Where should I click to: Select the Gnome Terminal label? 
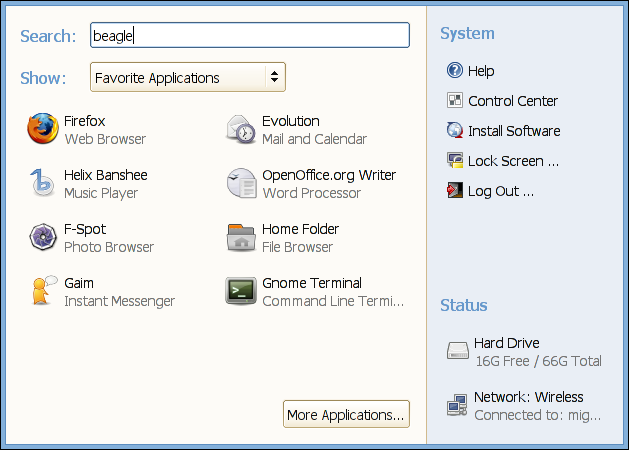(x=312, y=283)
